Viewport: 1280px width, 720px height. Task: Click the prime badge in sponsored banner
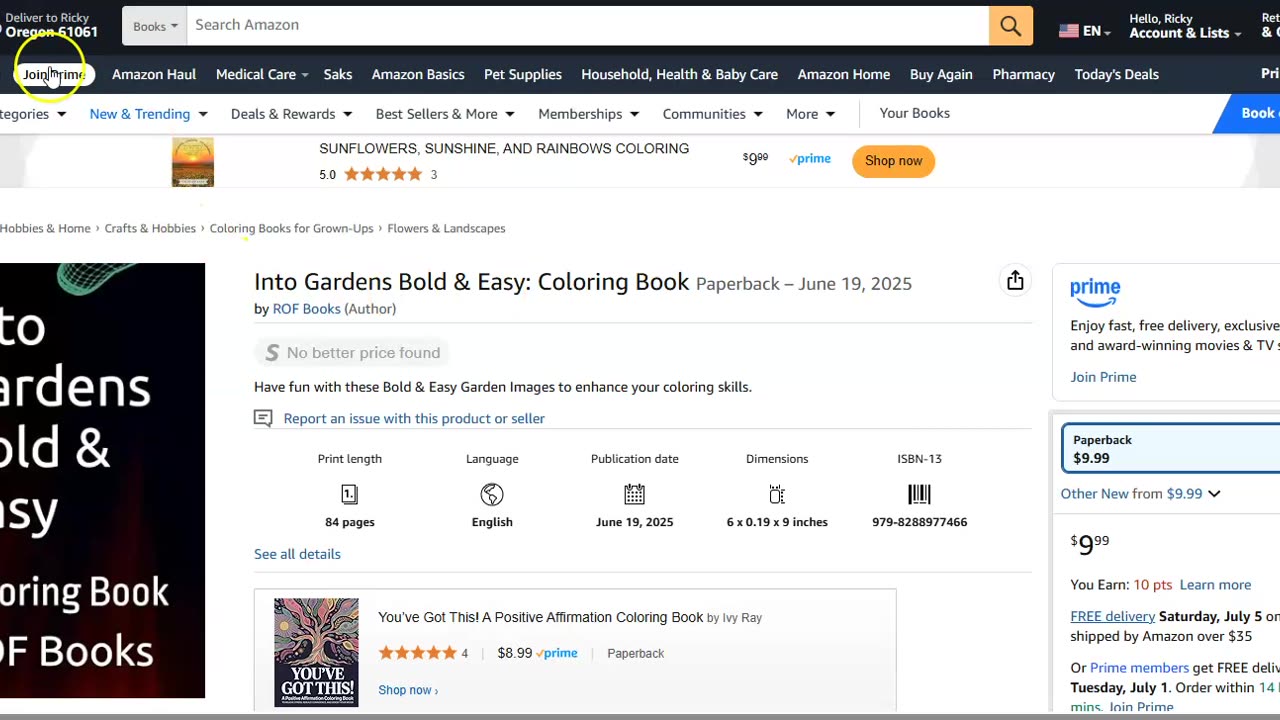coord(810,159)
